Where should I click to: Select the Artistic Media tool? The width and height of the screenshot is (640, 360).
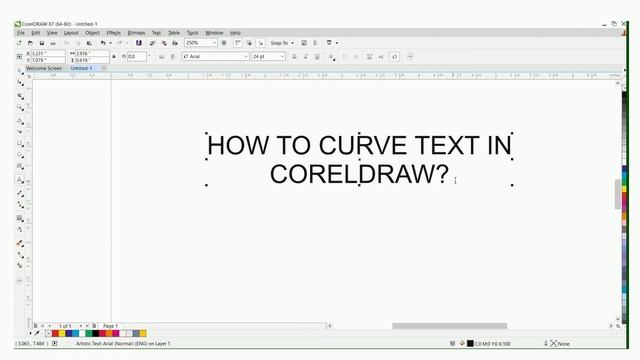pyautogui.click(x=20, y=132)
